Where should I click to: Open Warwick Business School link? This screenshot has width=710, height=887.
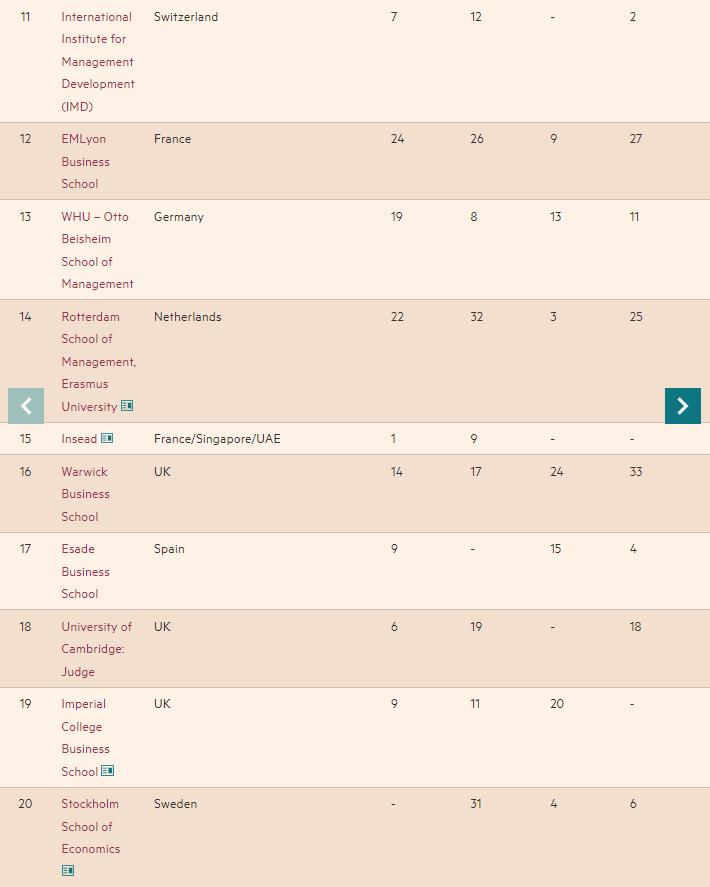pyautogui.click(x=85, y=494)
